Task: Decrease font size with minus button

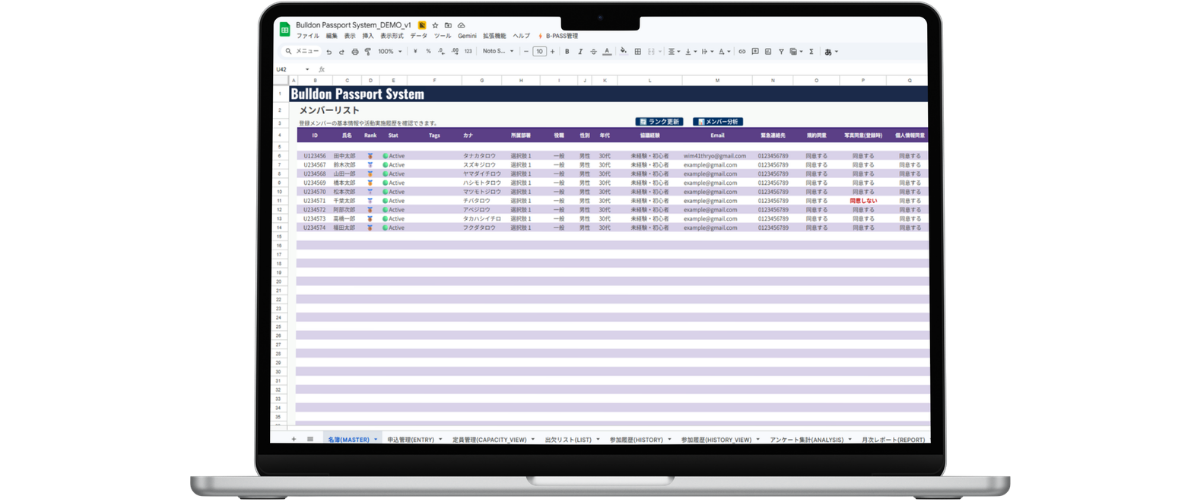Action: coord(526,51)
